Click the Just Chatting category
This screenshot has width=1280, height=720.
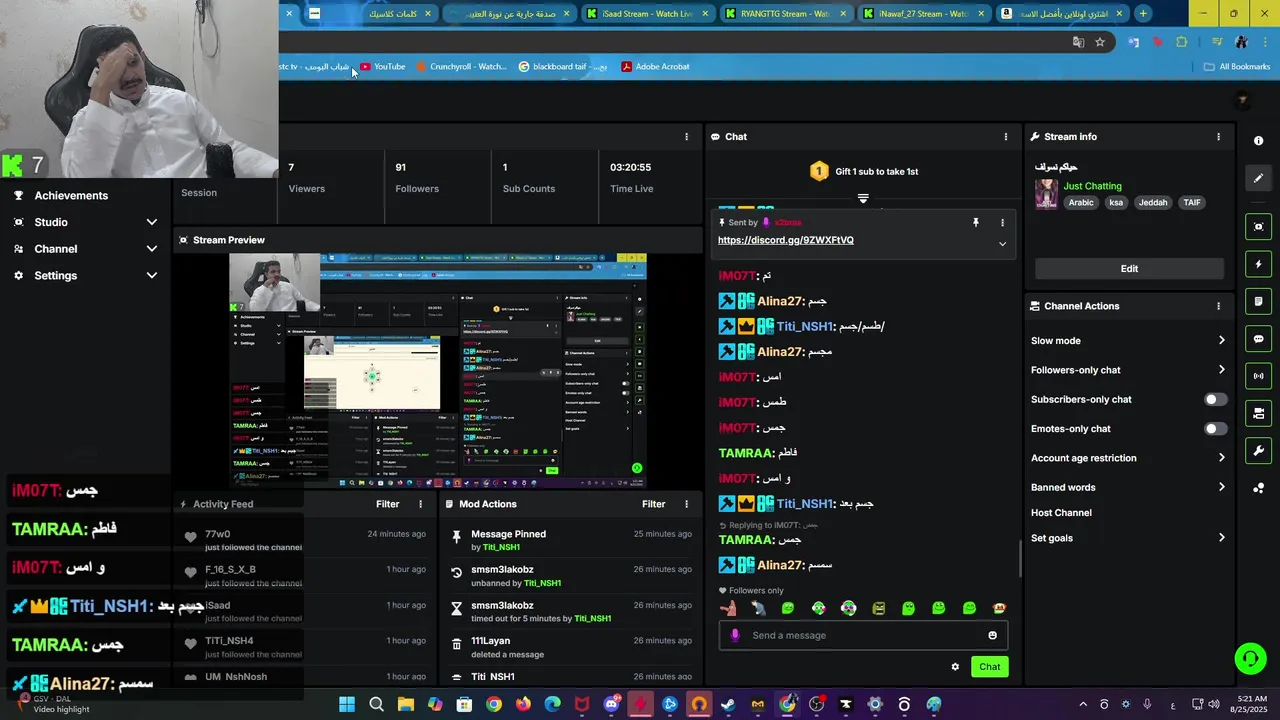click(1092, 186)
